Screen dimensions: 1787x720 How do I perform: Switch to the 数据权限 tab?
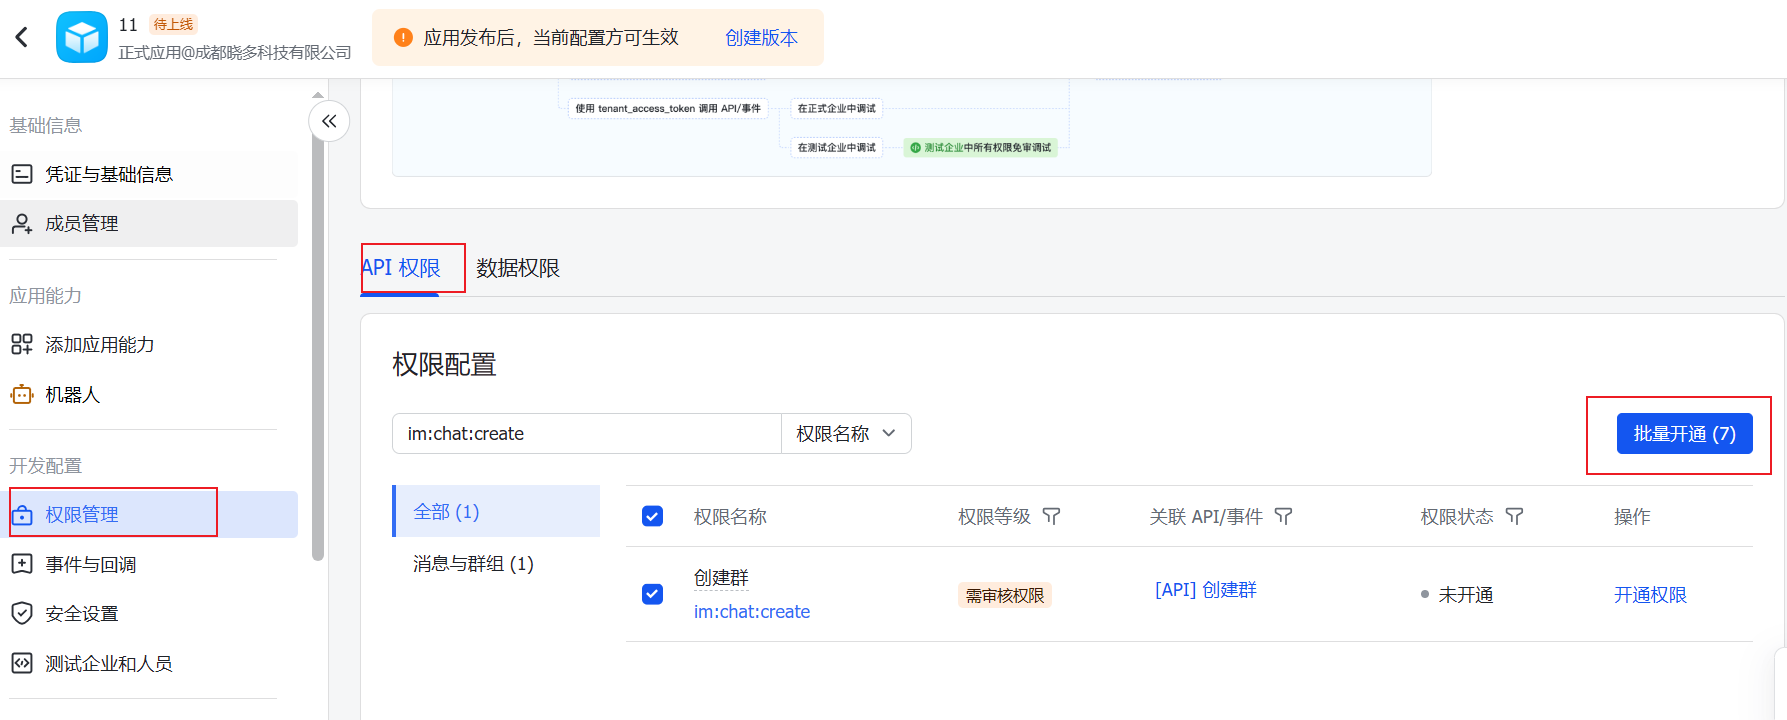coord(518,268)
